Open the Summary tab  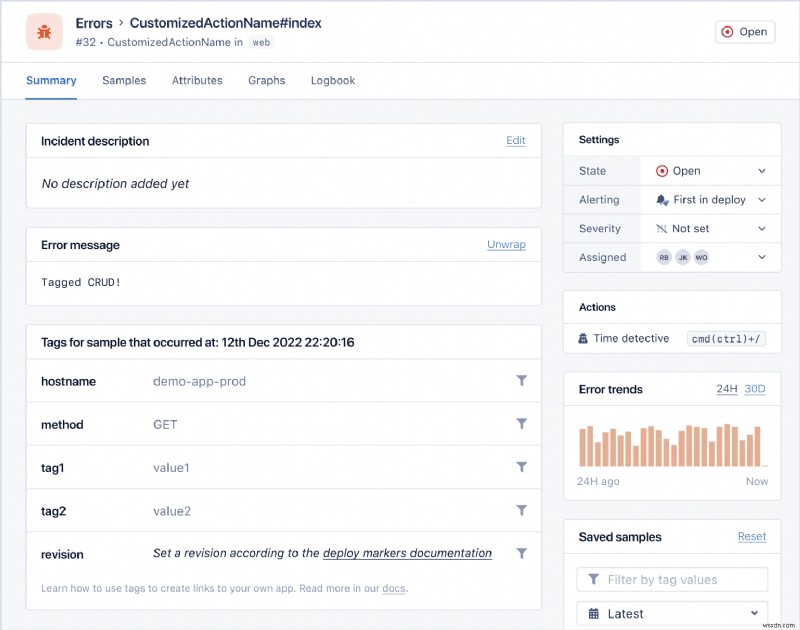[51, 81]
